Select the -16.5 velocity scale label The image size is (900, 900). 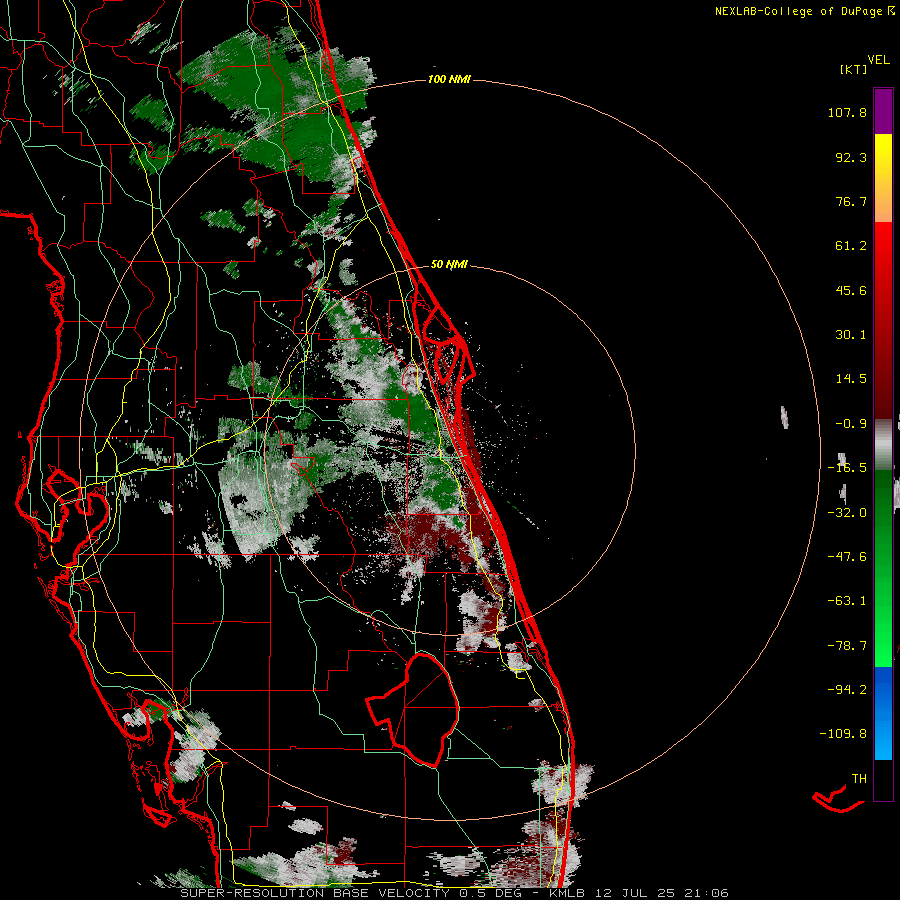click(847, 468)
